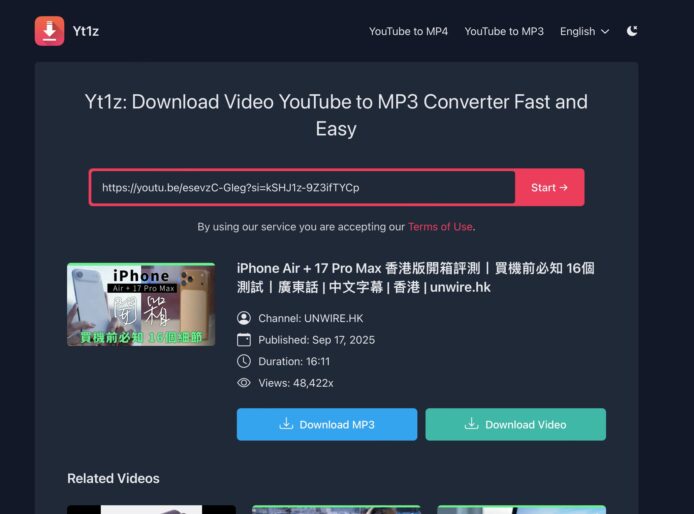Click the Yt1z brand name text

pyautogui.click(x=86, y=31)
